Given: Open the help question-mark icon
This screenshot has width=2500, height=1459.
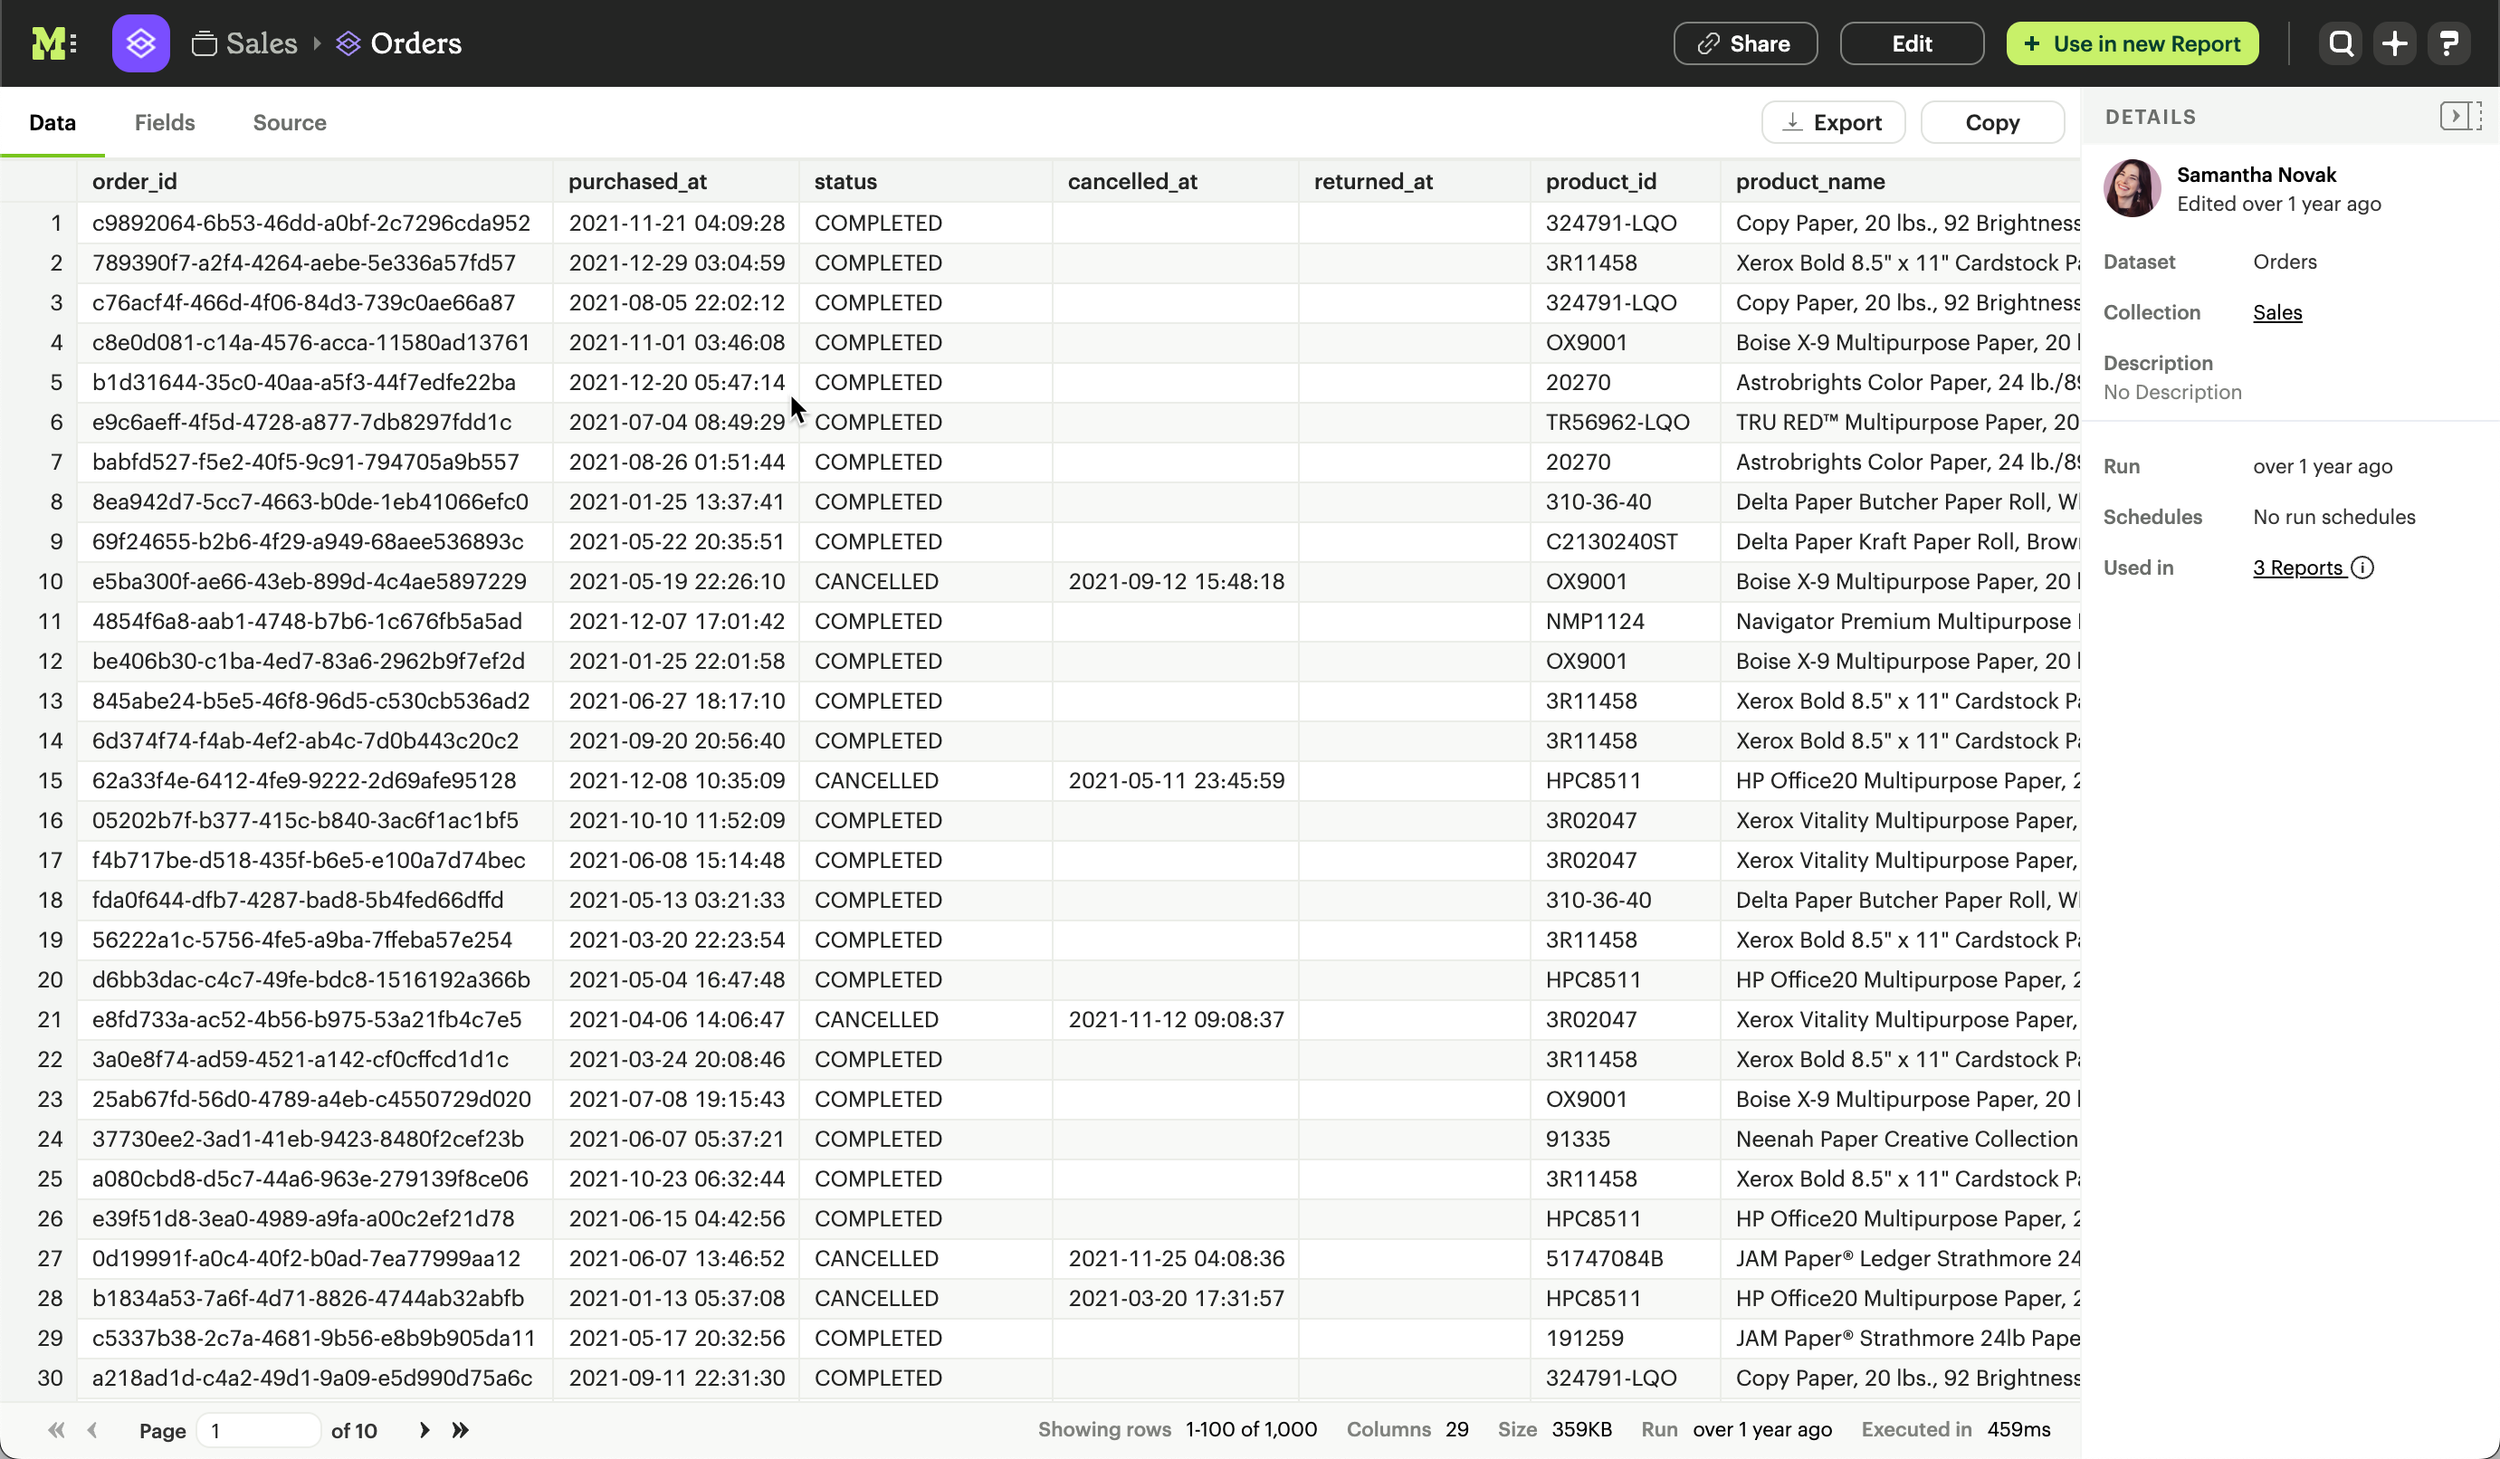Looking at the screenshot, I should (x=2448, y=43).
